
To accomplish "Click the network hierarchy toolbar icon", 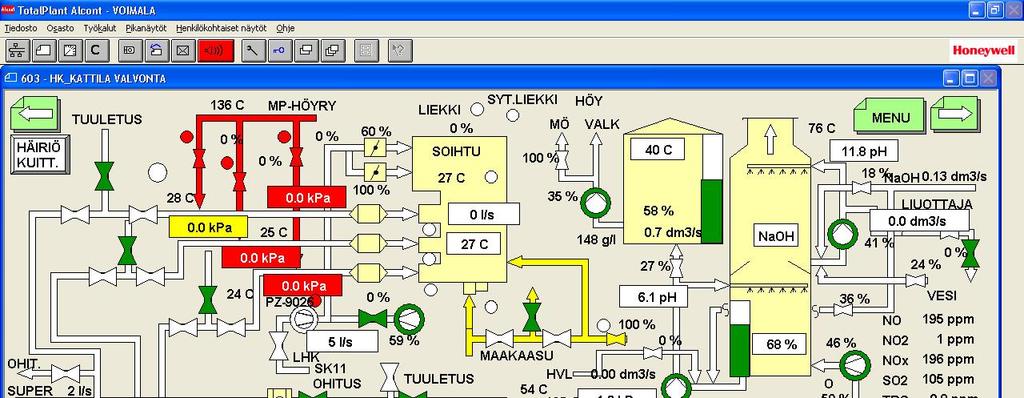I will [x=18, y=50].
